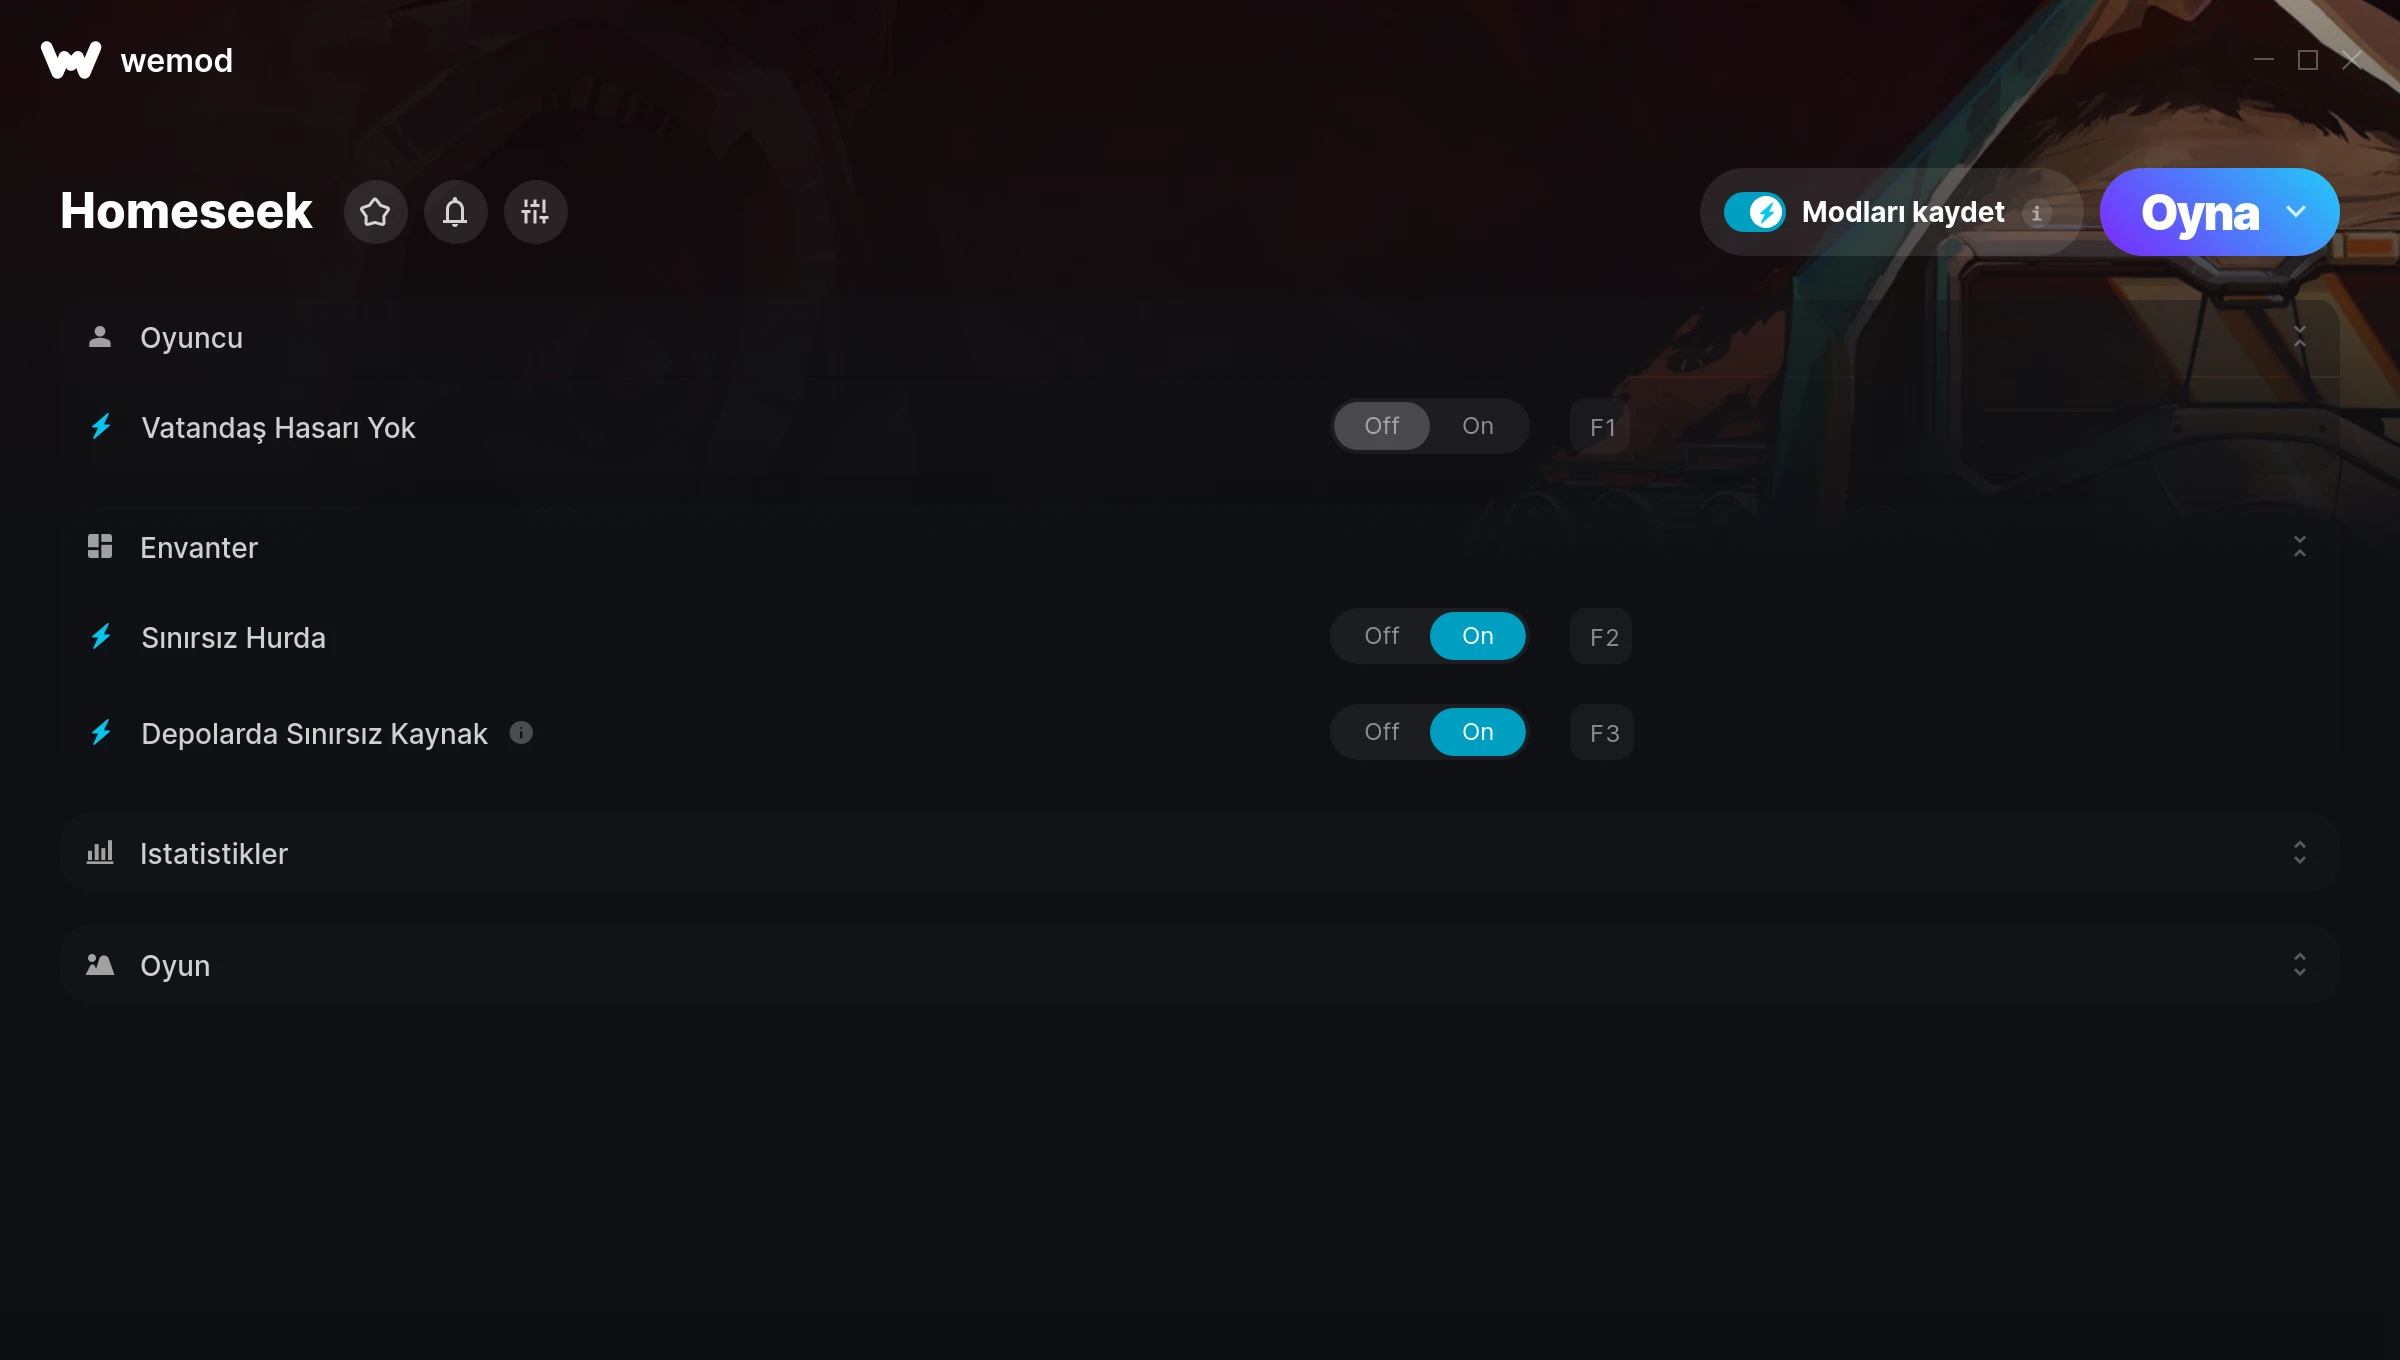This screenshot has height=1360, width=2400.
Task: Turn on Vatandaş Hasarı Yok cheat
Action: coord(1477,426)
